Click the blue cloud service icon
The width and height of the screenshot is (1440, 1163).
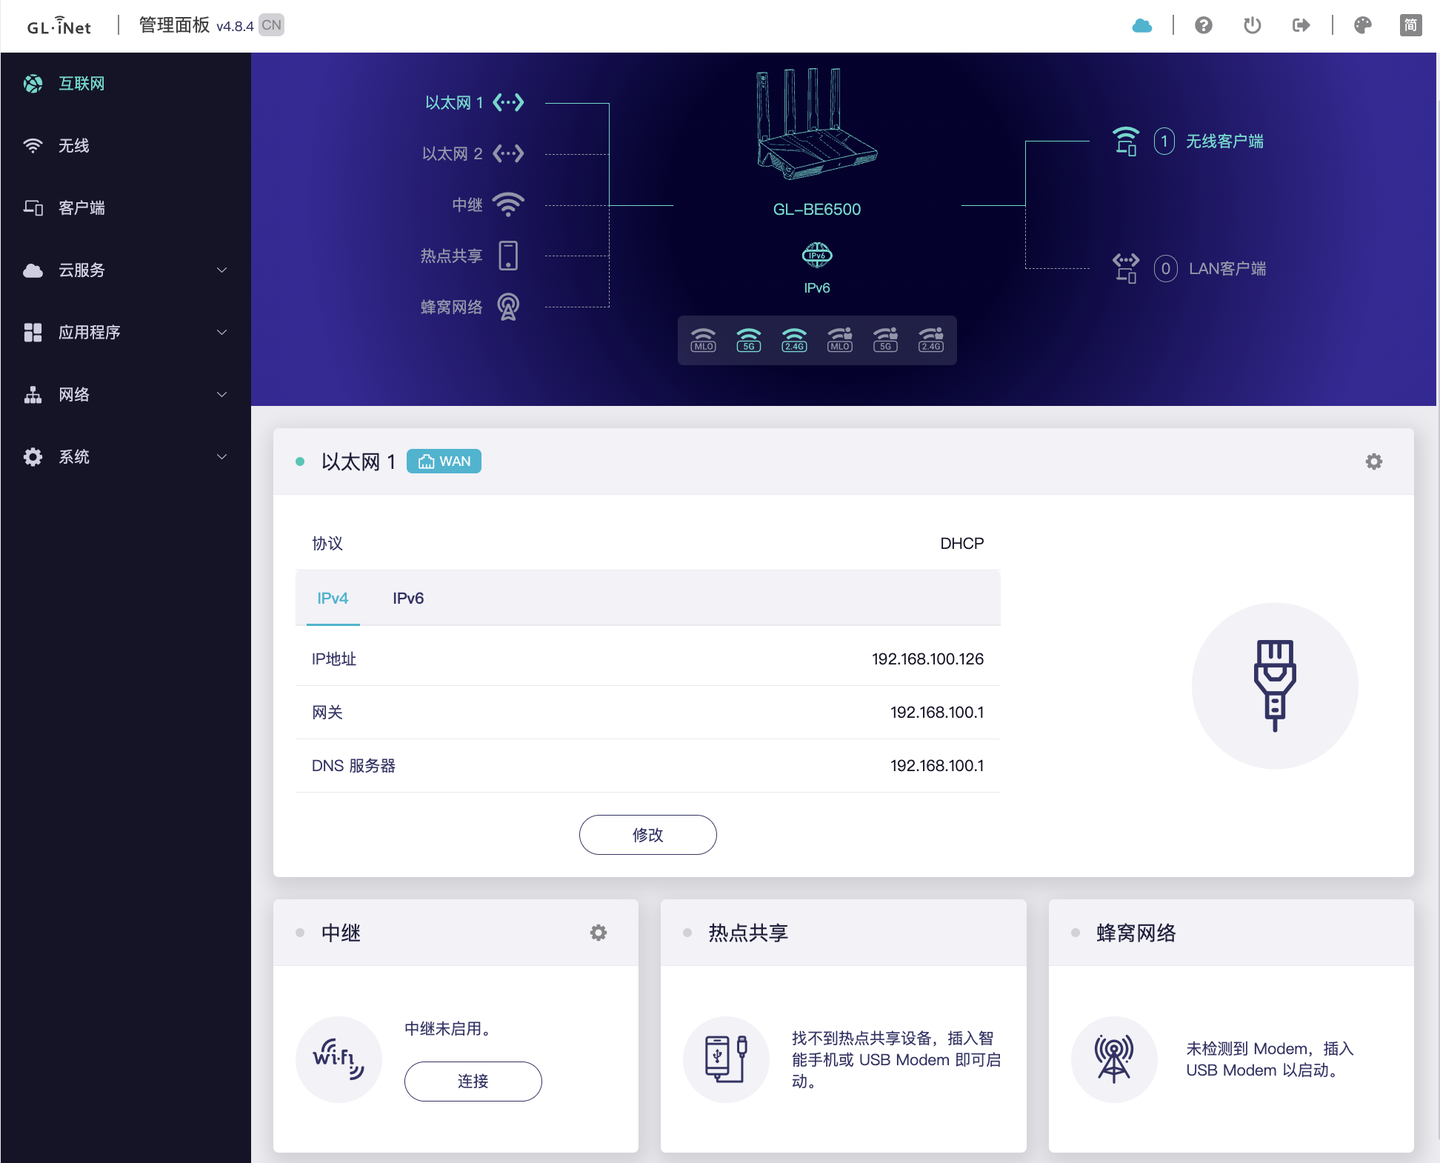click(1142, 26)
